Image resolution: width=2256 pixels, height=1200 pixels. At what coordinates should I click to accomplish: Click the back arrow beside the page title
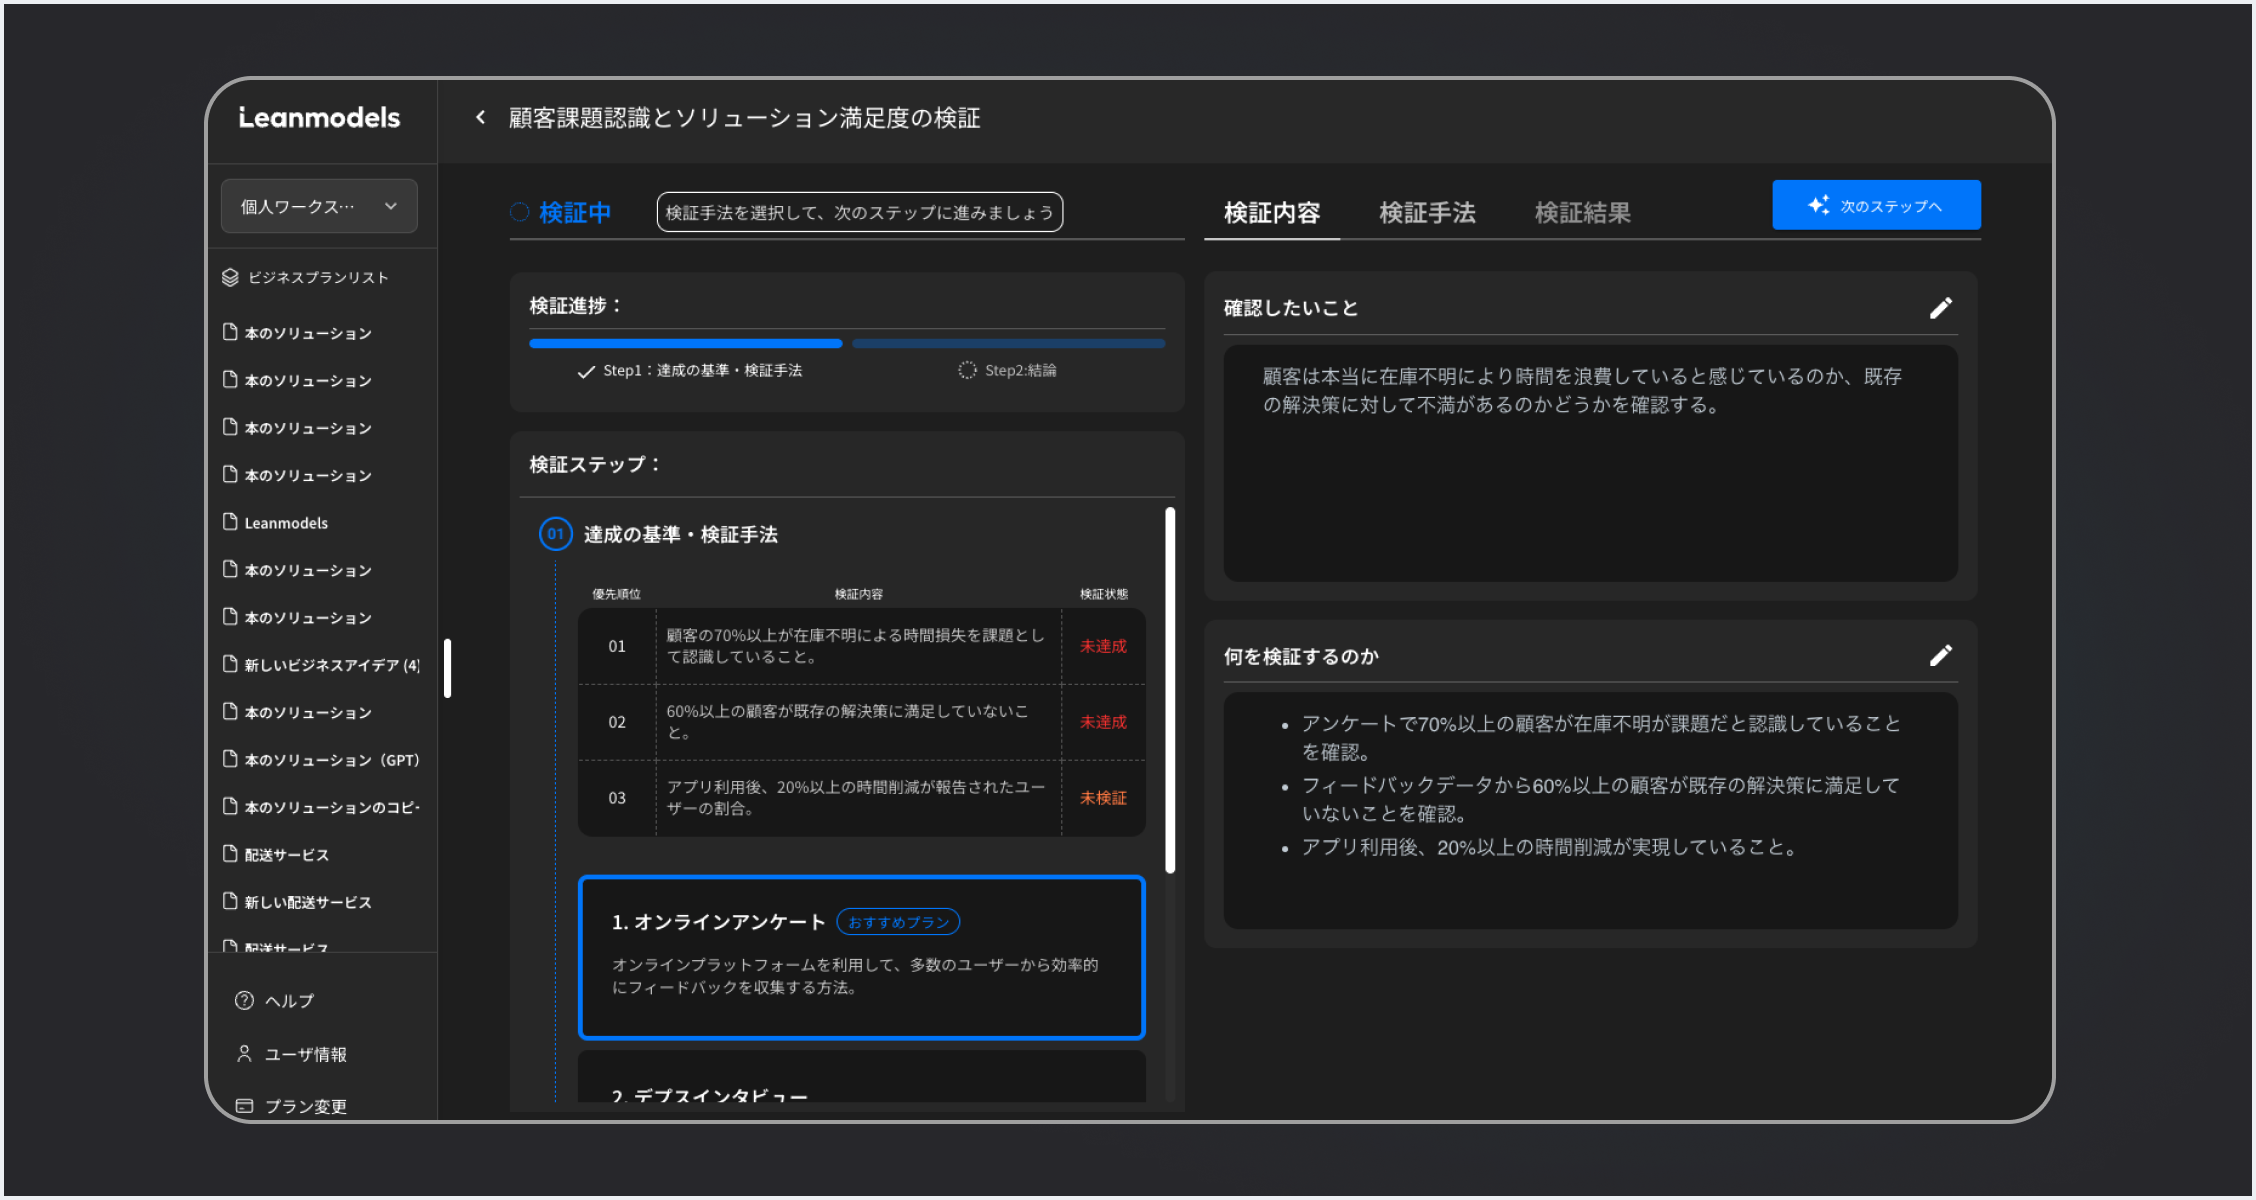481,118
